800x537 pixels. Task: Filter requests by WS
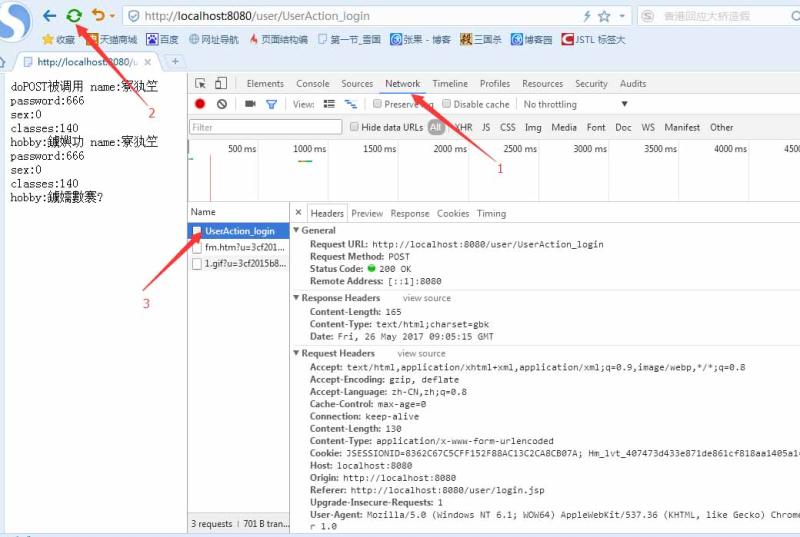point(648,127)
